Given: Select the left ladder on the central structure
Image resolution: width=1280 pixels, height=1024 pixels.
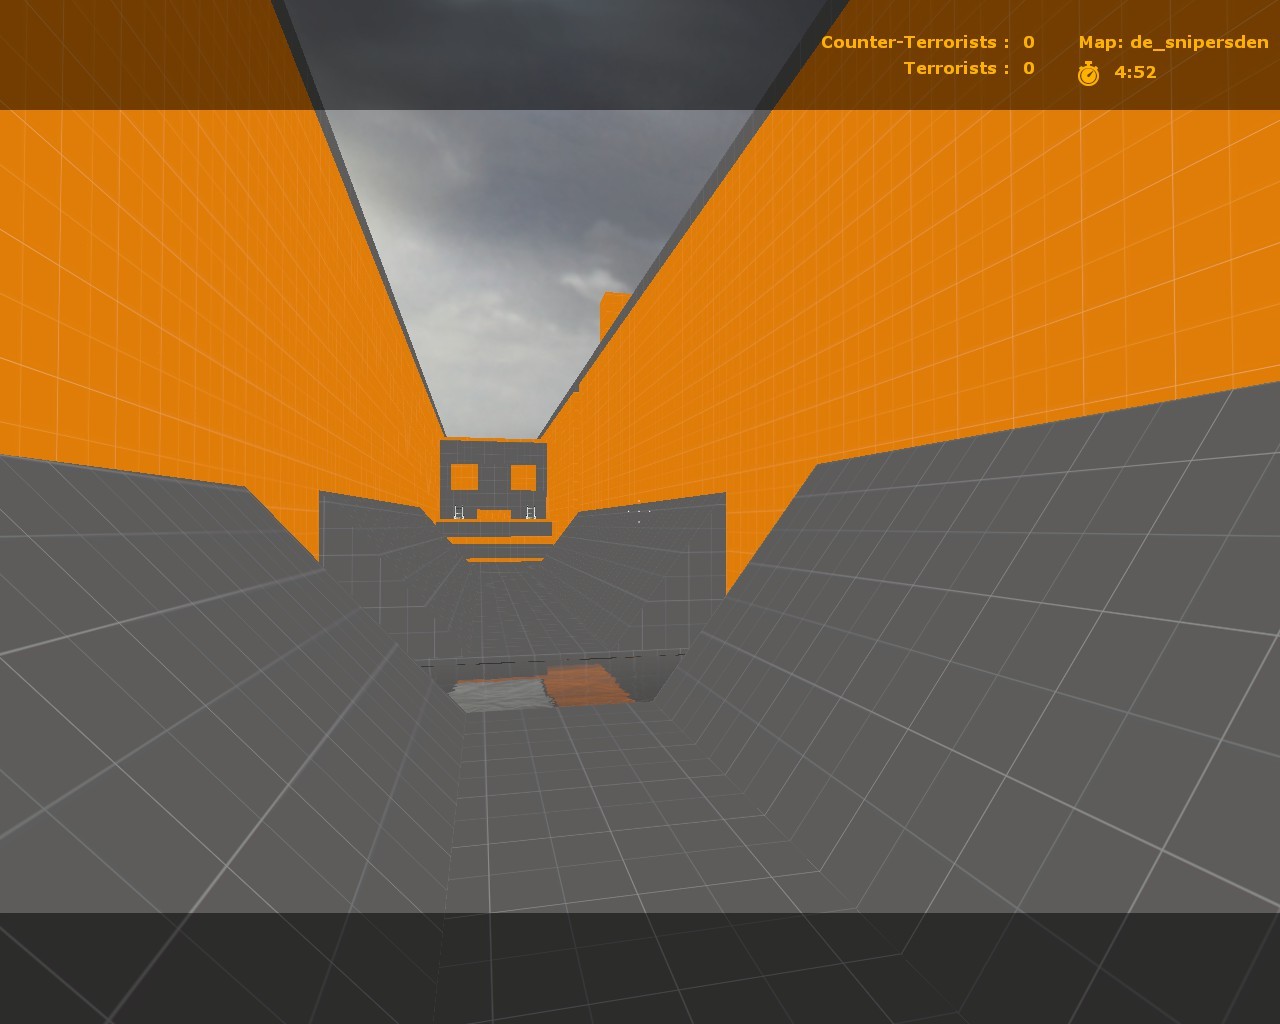Looking at the screenshot, I should (458, 512).
